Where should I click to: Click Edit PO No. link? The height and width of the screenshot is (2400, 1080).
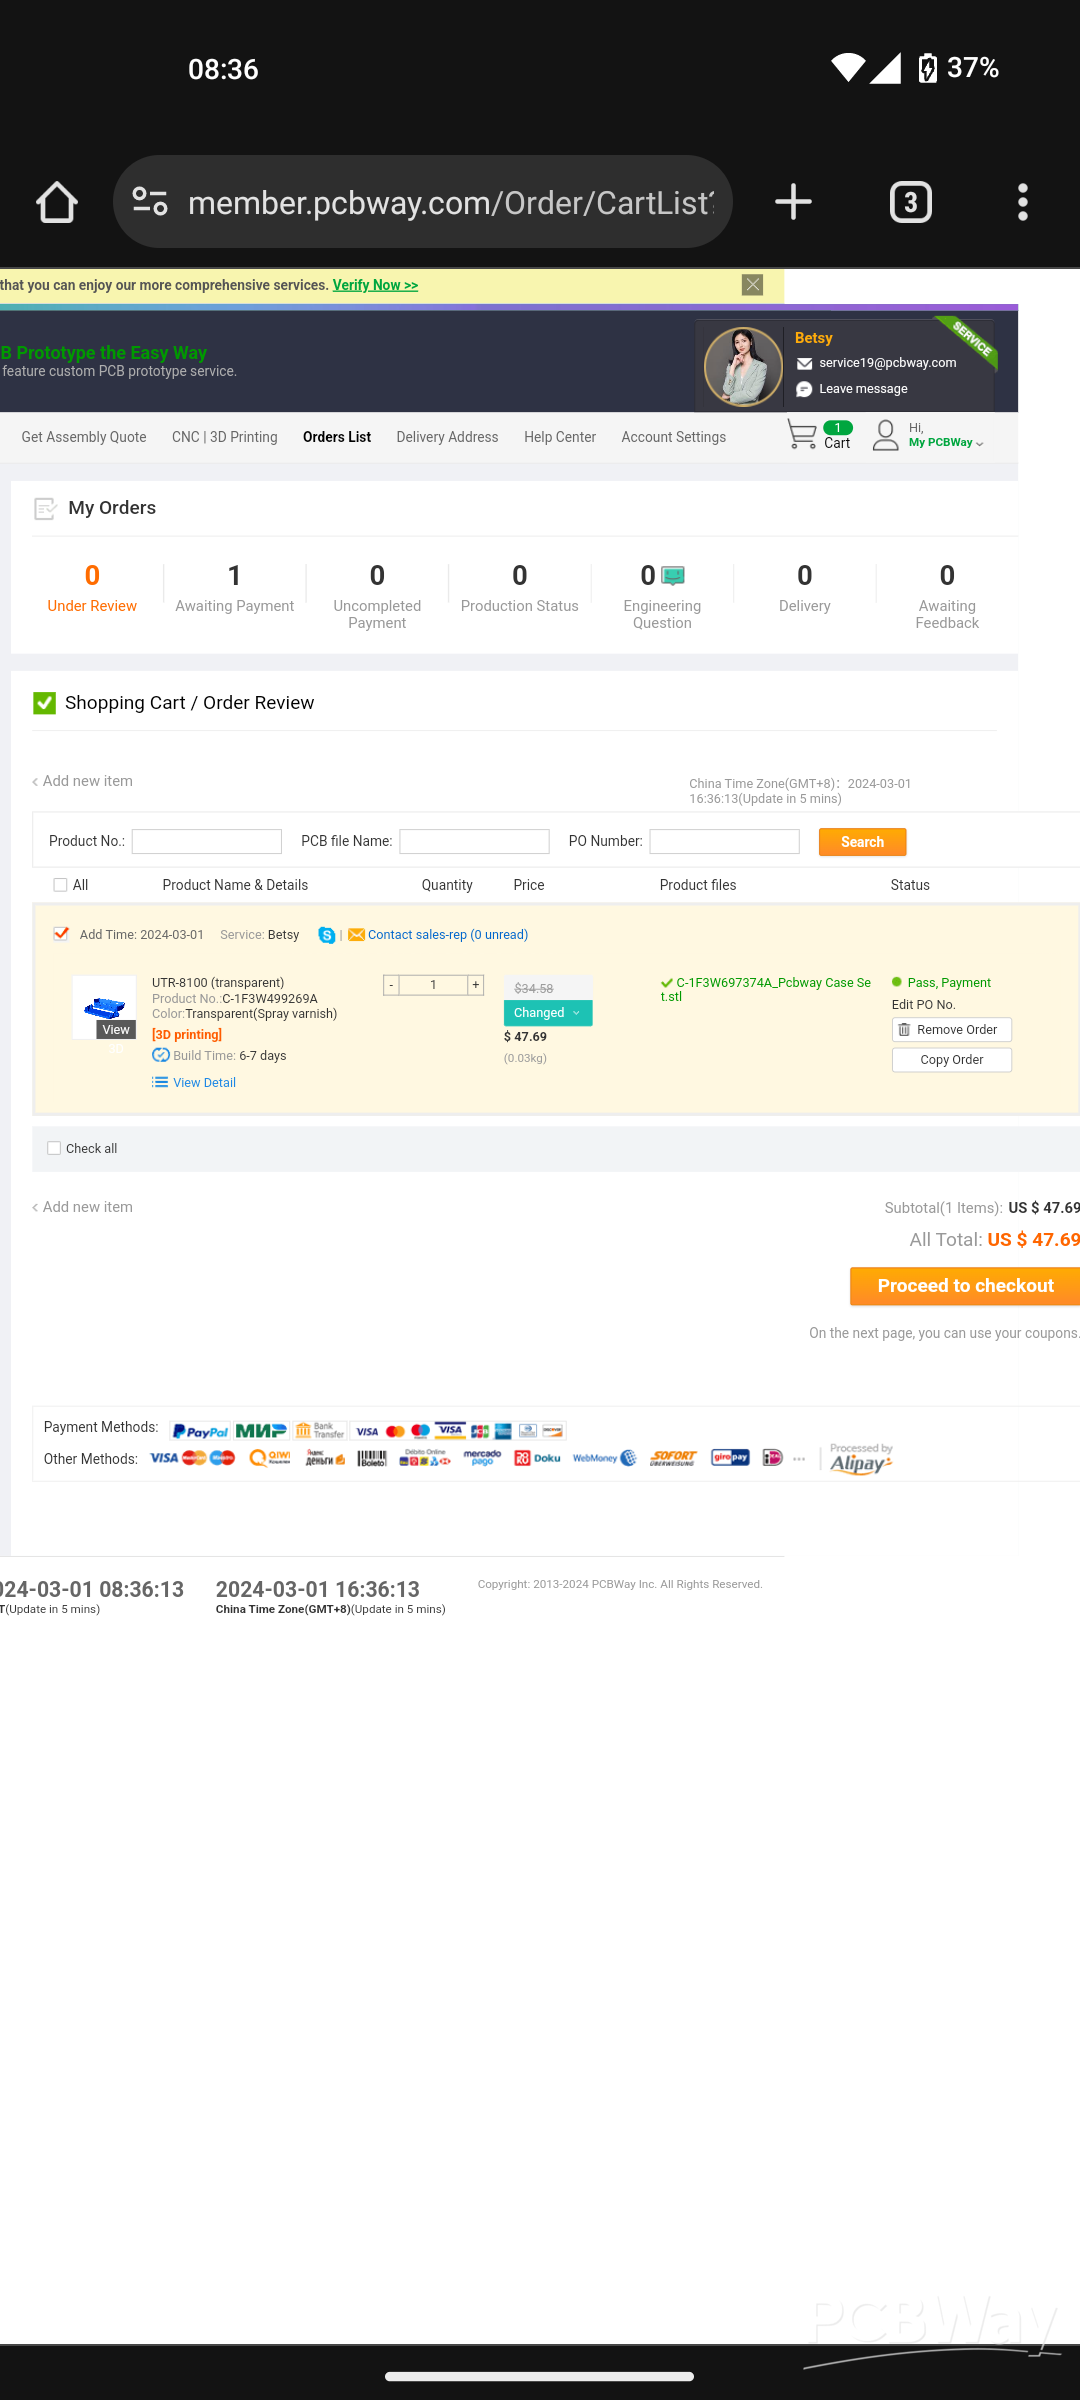click(924, 1005)
